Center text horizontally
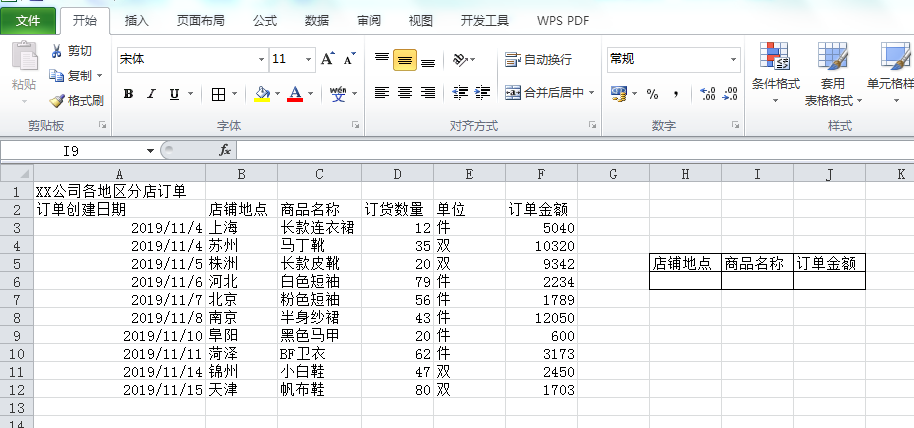 (405, 93)
